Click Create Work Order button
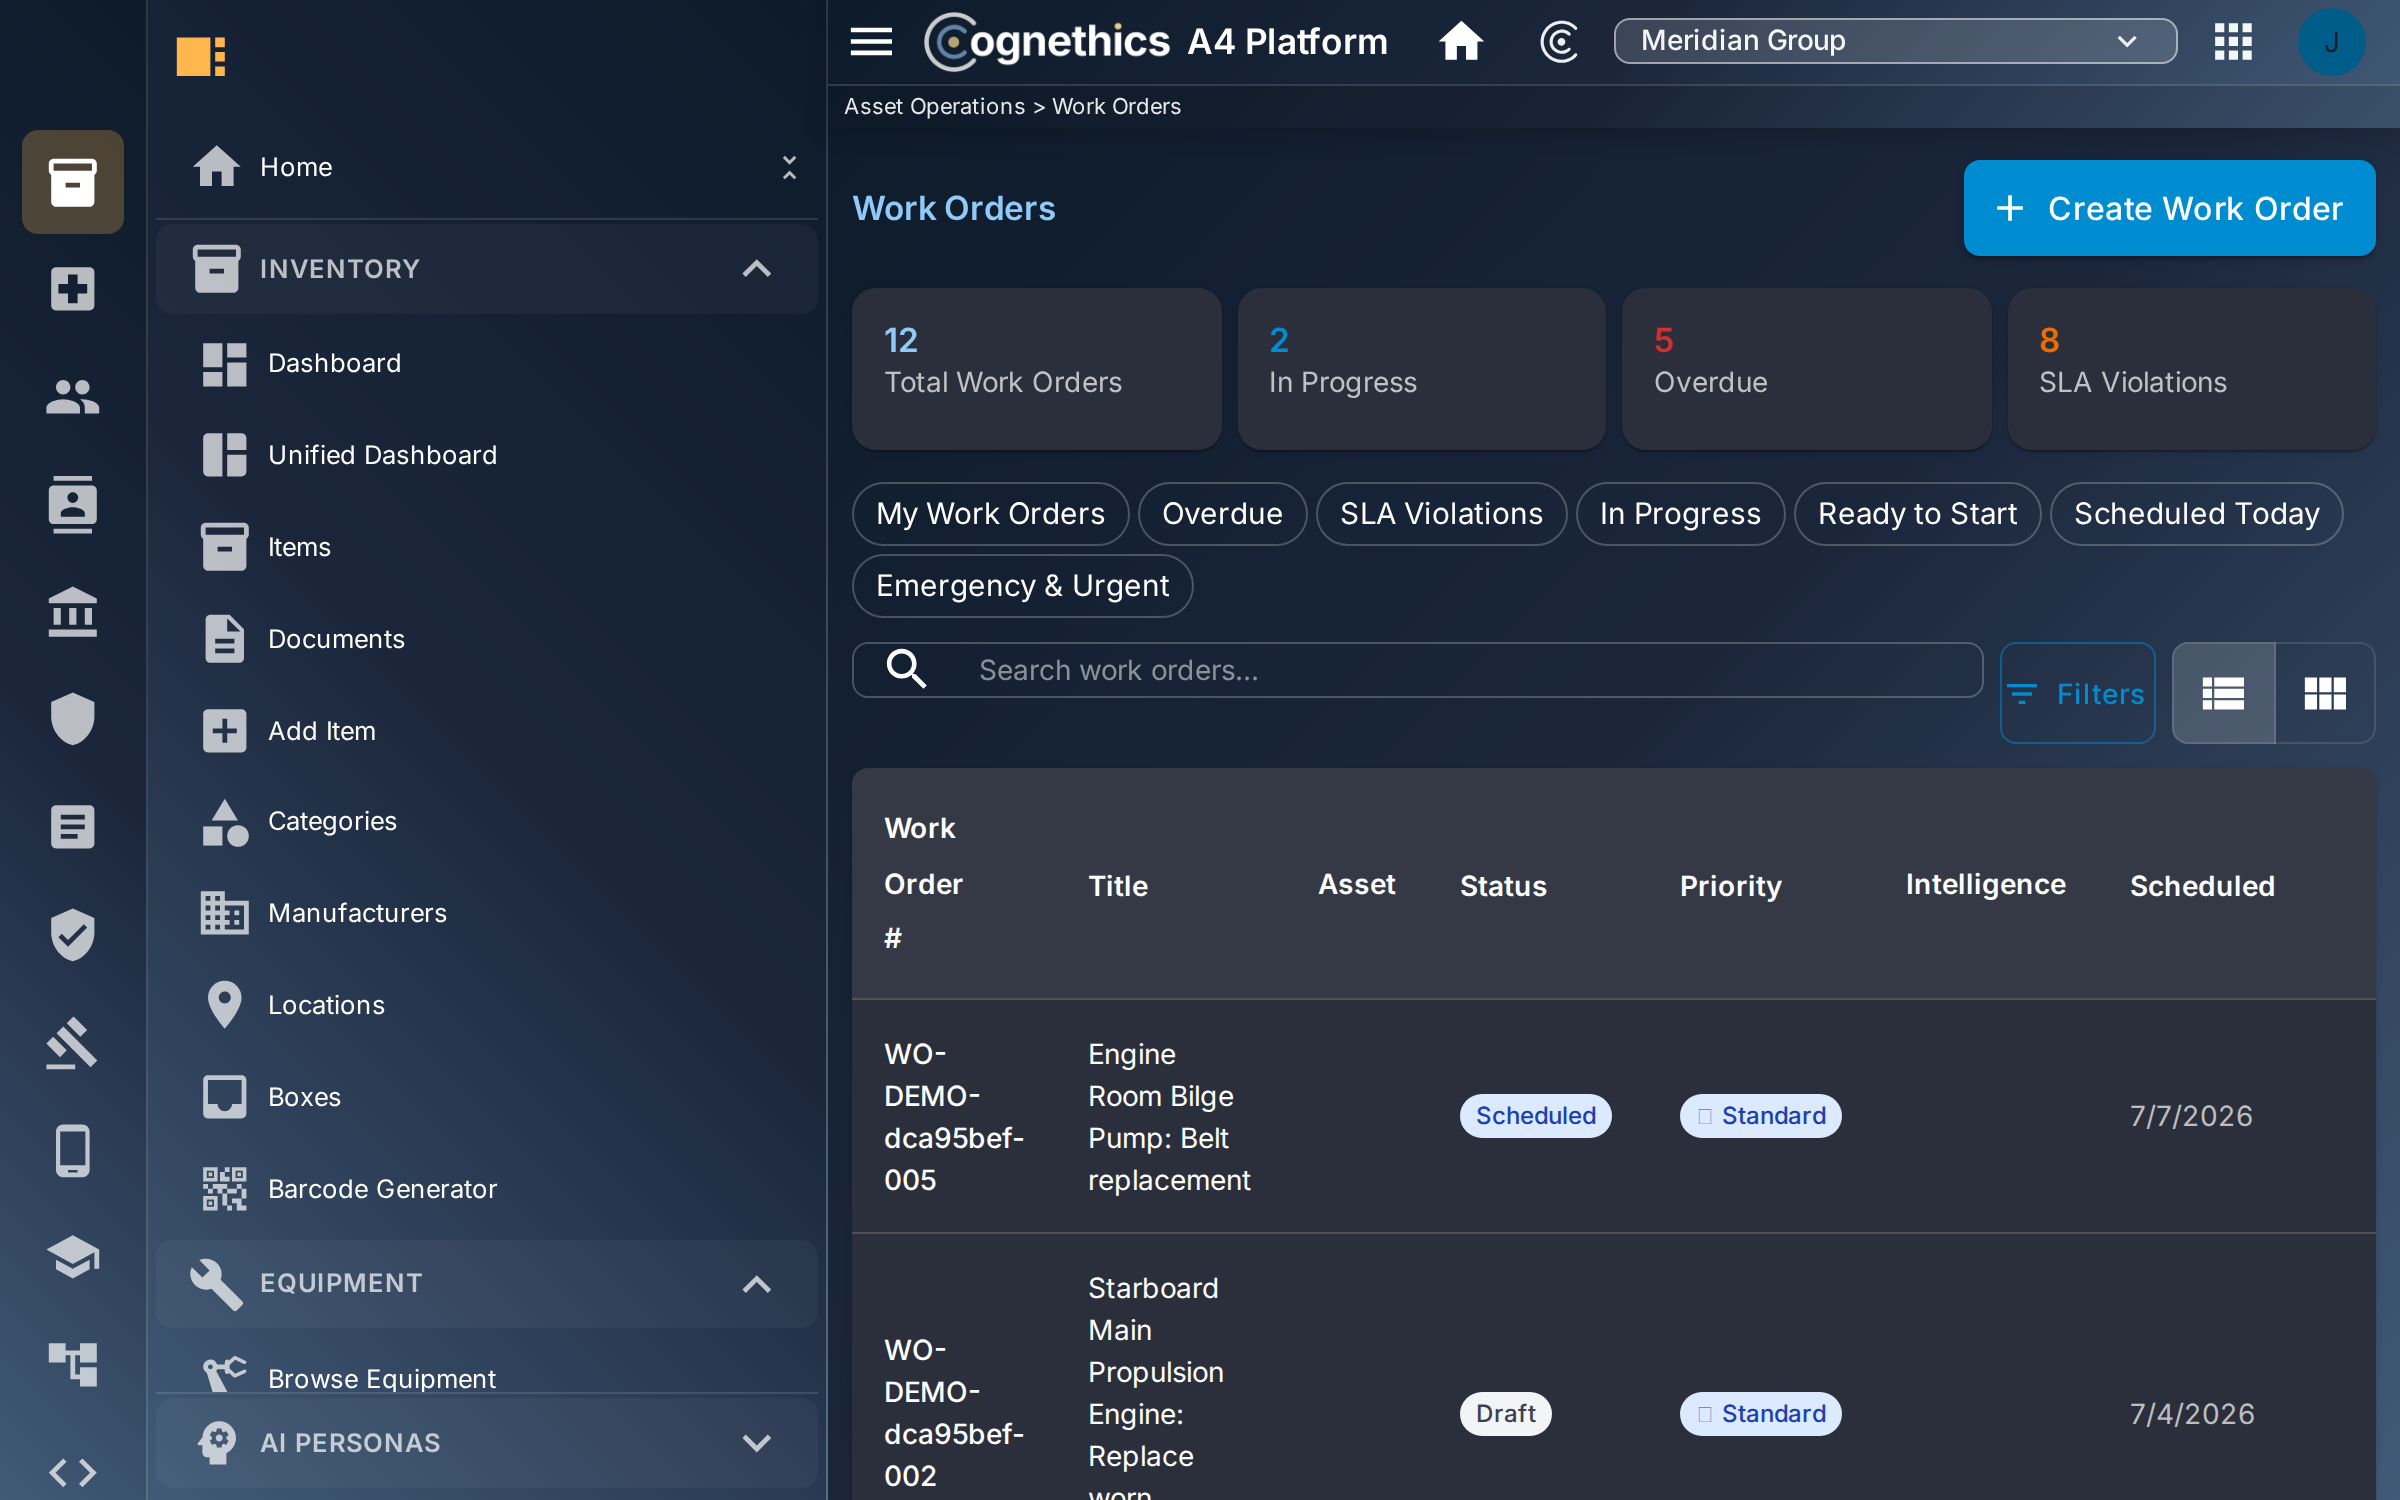2400x1500 pixels. (2169, 208)
